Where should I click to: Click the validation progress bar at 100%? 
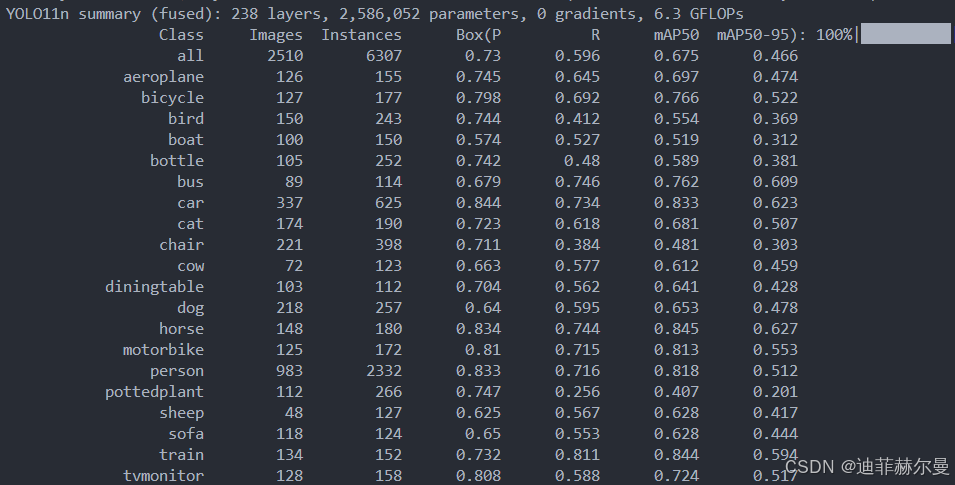[x=906, y=34]
